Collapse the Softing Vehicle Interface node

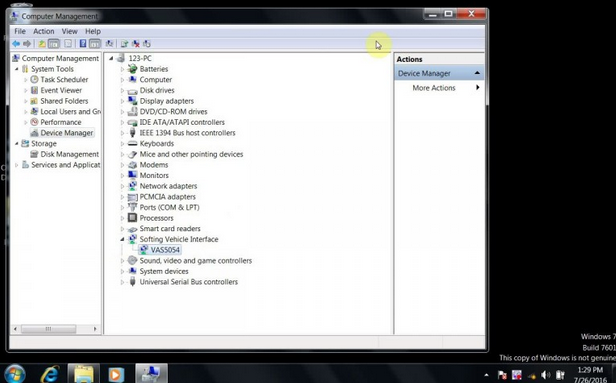point(122,239)
